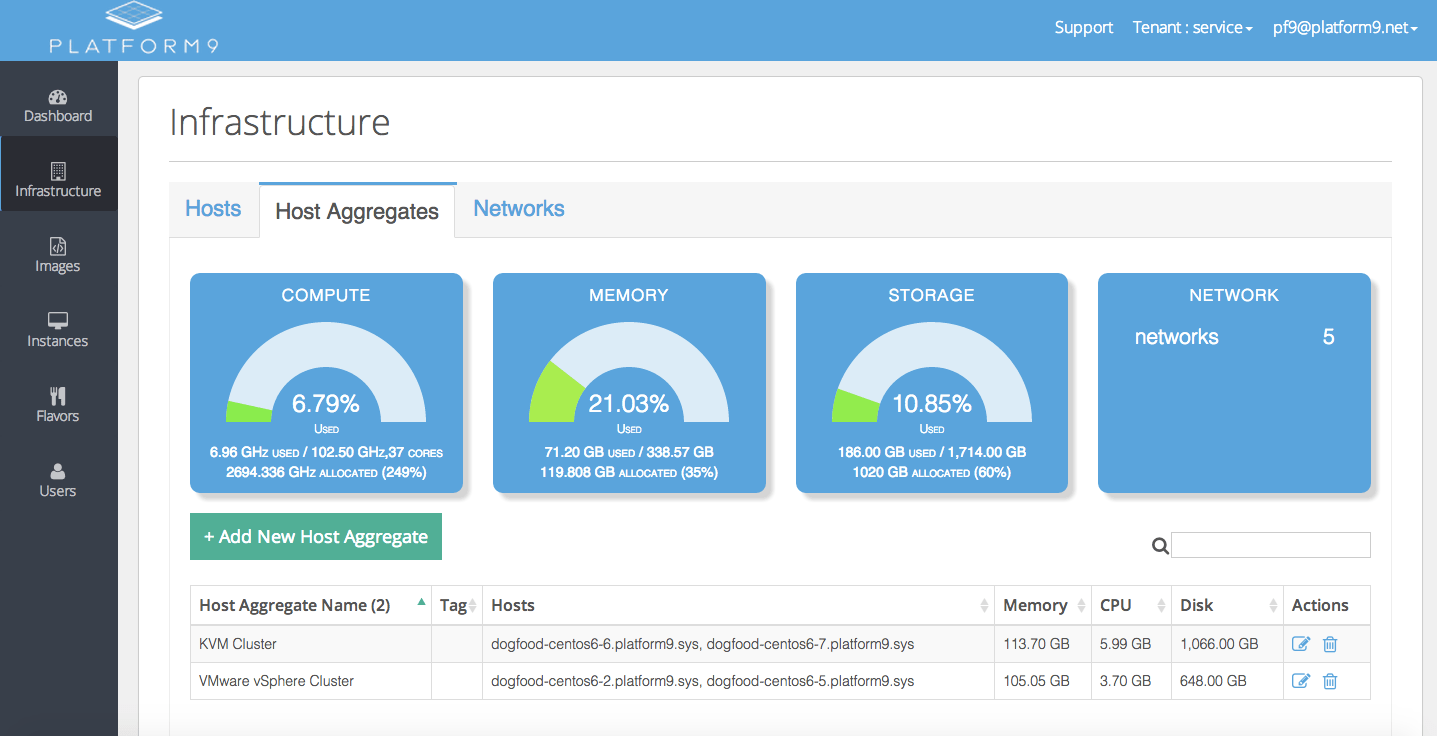Open the Images file icon
Screen dimensions: 1437x736
[x=58, y=247]
